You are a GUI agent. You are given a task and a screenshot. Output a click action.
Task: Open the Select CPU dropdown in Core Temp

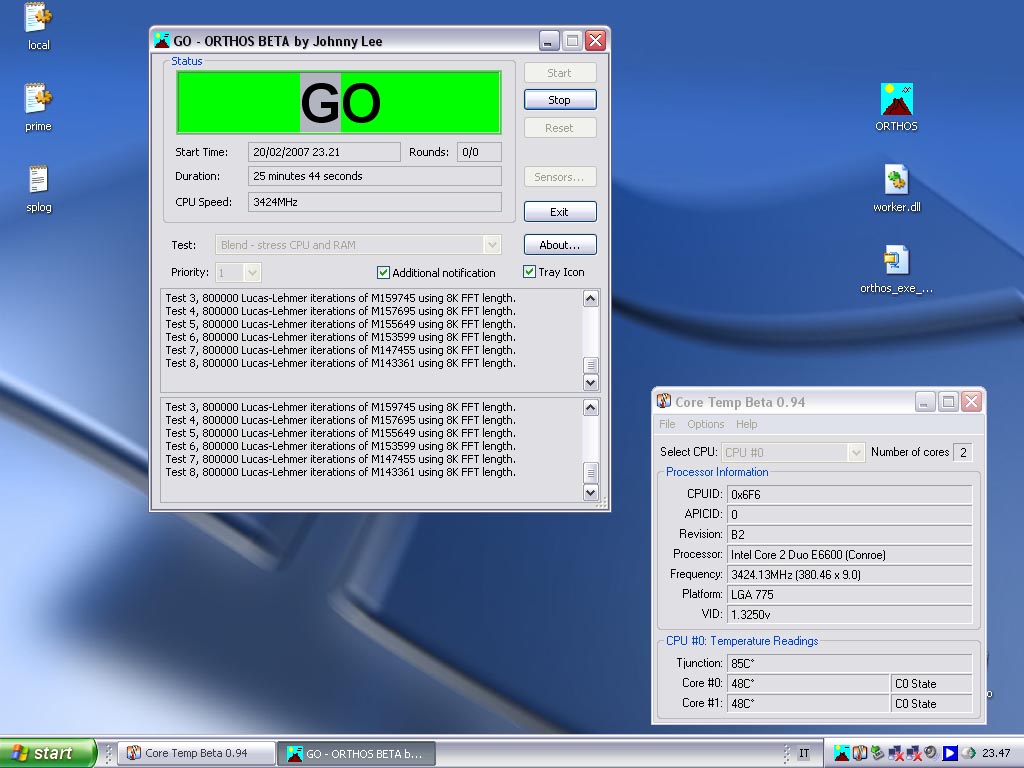coord(856,452)
